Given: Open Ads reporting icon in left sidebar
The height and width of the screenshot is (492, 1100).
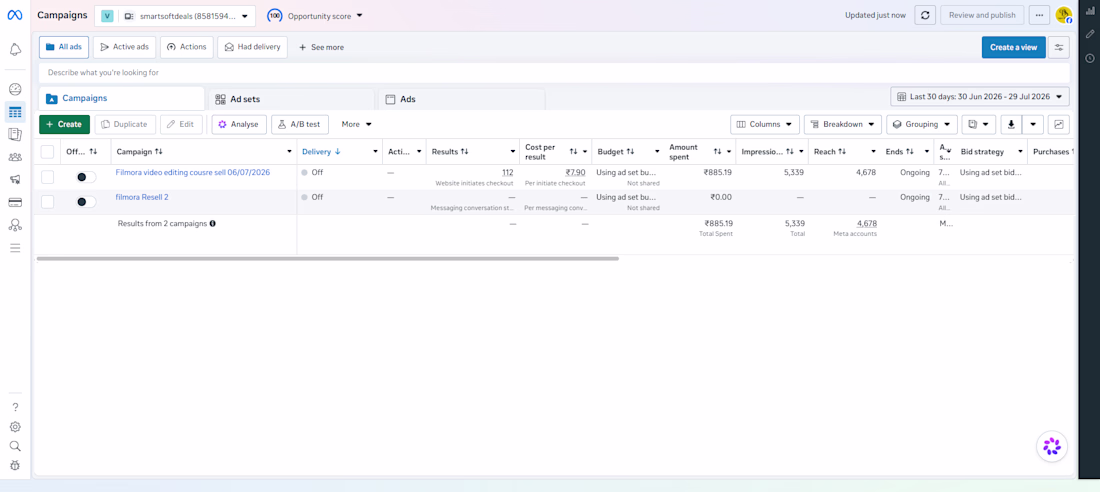Looking at the screenshot, I should 15,134.
